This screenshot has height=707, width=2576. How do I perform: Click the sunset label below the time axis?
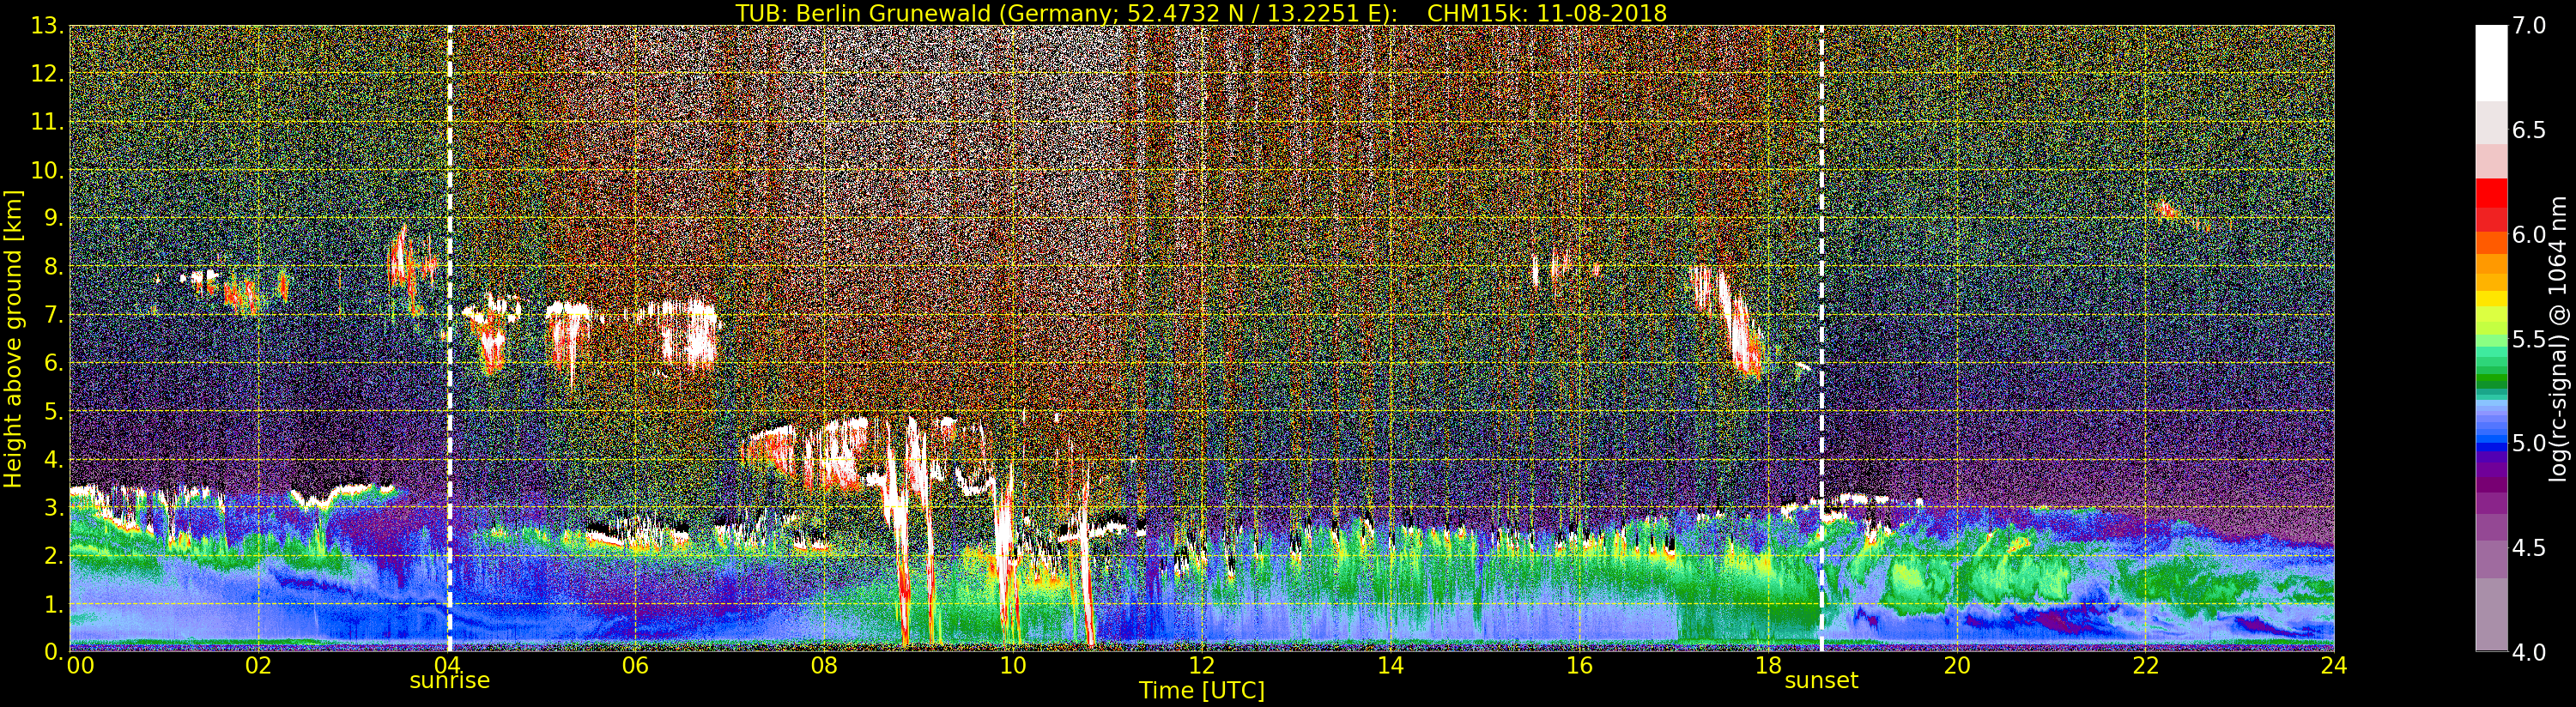tap(1821, 681)
